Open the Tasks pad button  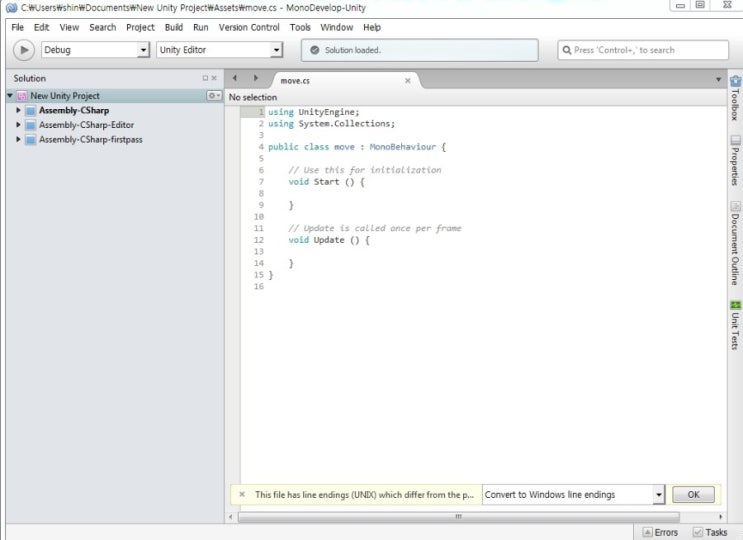(709, 532)
